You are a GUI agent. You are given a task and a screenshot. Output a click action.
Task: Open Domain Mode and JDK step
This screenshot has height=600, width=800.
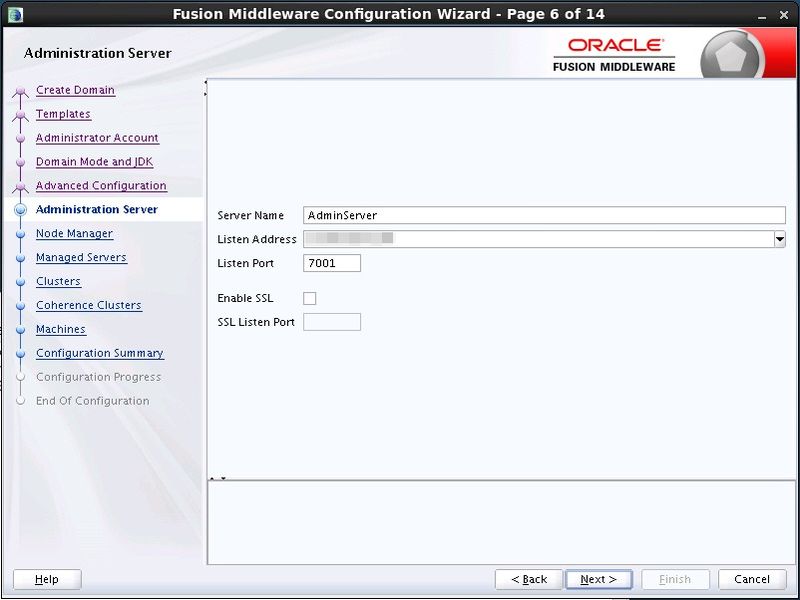click(94, 162)
